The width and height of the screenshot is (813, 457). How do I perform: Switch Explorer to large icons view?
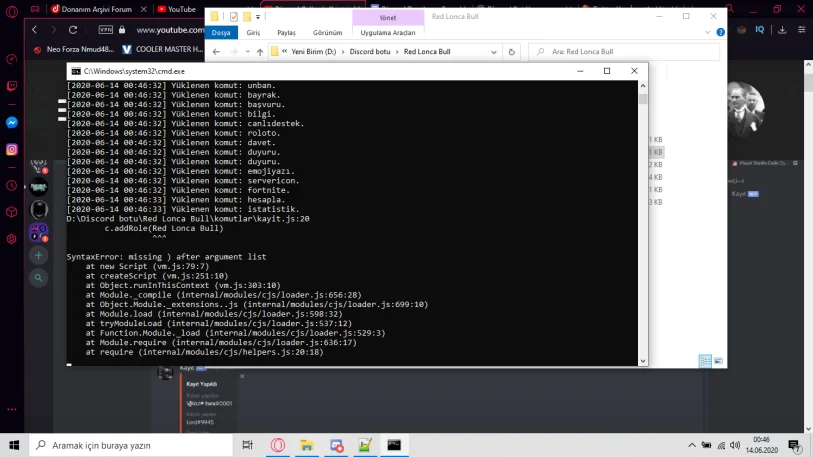click(x=718, y=361)
